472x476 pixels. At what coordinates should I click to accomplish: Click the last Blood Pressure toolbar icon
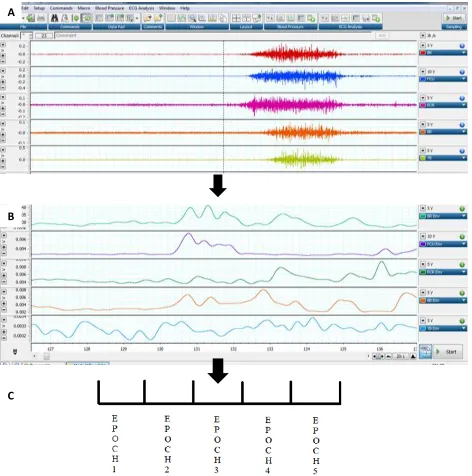coord(311,18)
